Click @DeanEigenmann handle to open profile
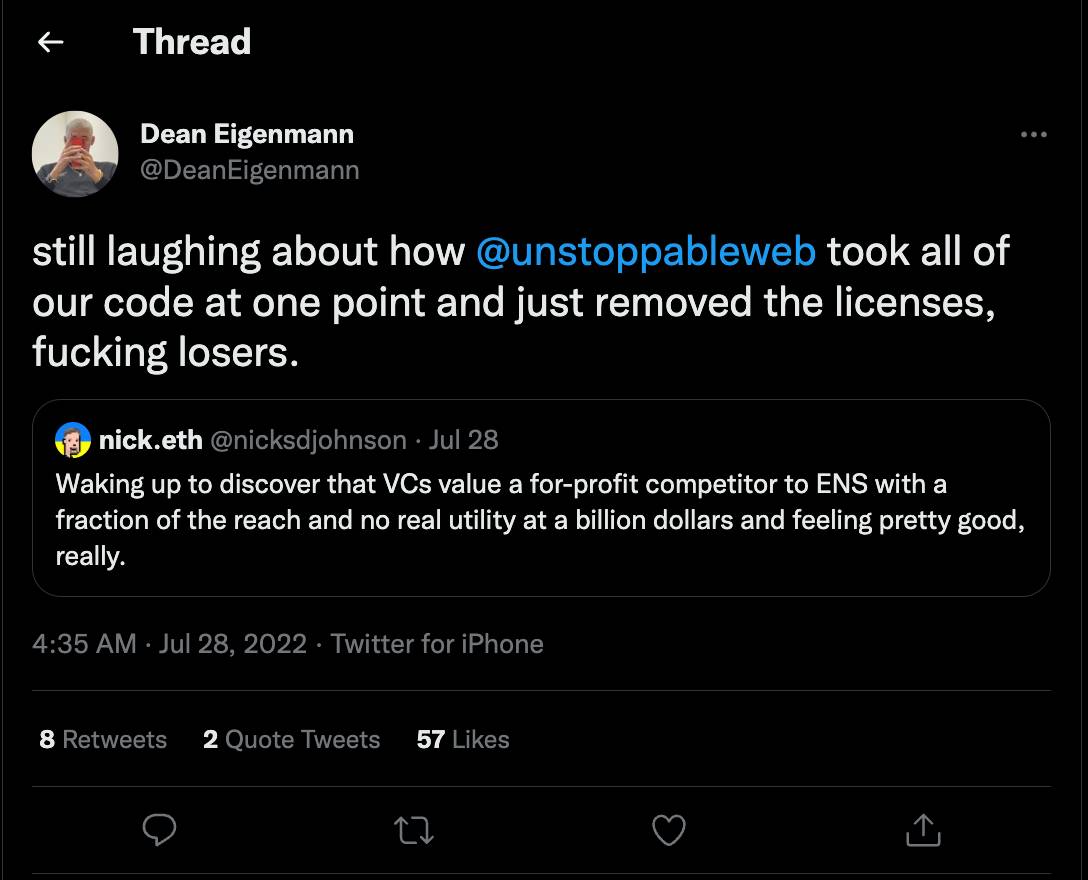The height and width of the screenshot is (880, 1088). 252,170
